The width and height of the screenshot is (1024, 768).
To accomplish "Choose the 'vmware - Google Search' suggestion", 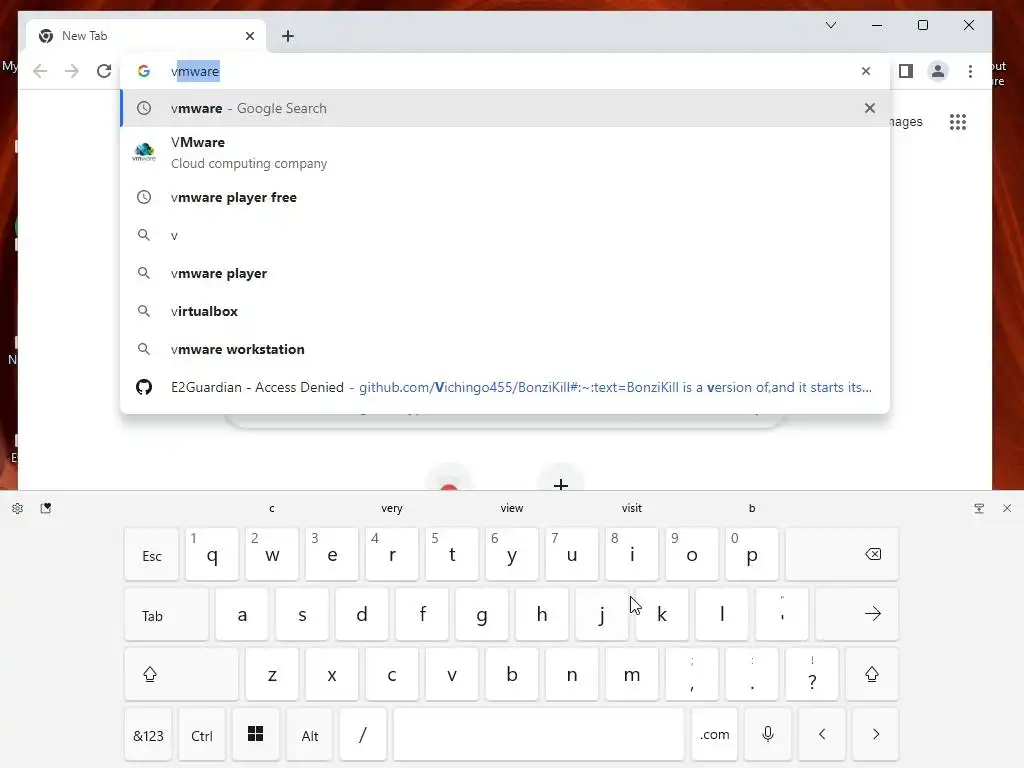I will point(505,108).
